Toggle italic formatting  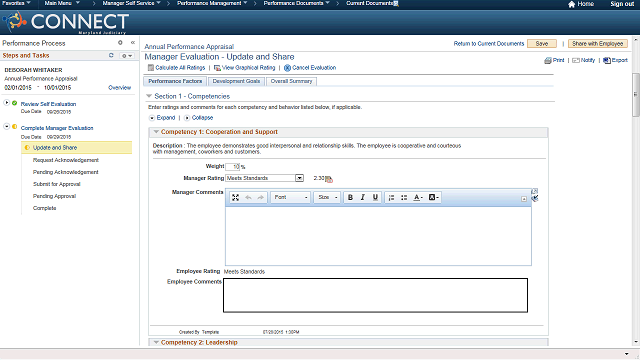coord(362,198)
